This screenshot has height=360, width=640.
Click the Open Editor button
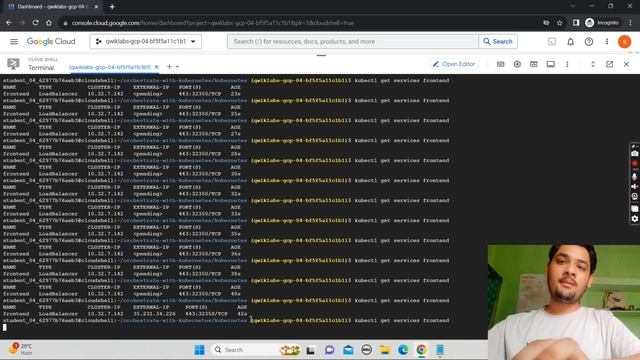(x=454, y=64)
